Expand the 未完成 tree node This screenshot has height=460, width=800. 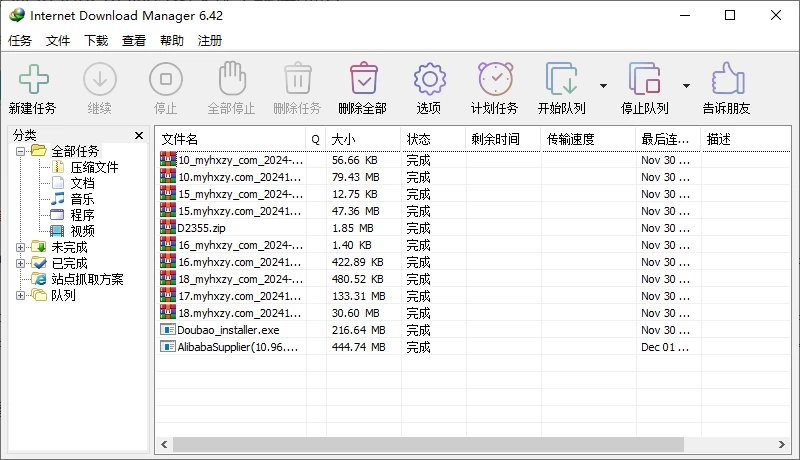click(21, 247)
